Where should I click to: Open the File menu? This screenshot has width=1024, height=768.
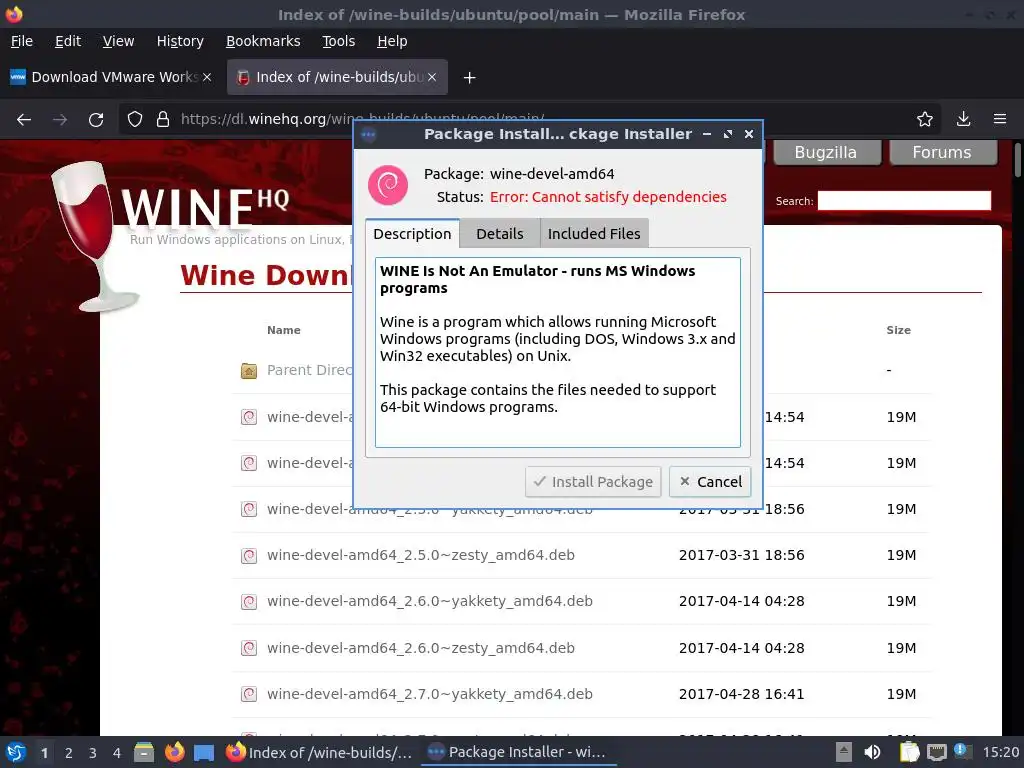pyautogui.click(x=22, y=41)
